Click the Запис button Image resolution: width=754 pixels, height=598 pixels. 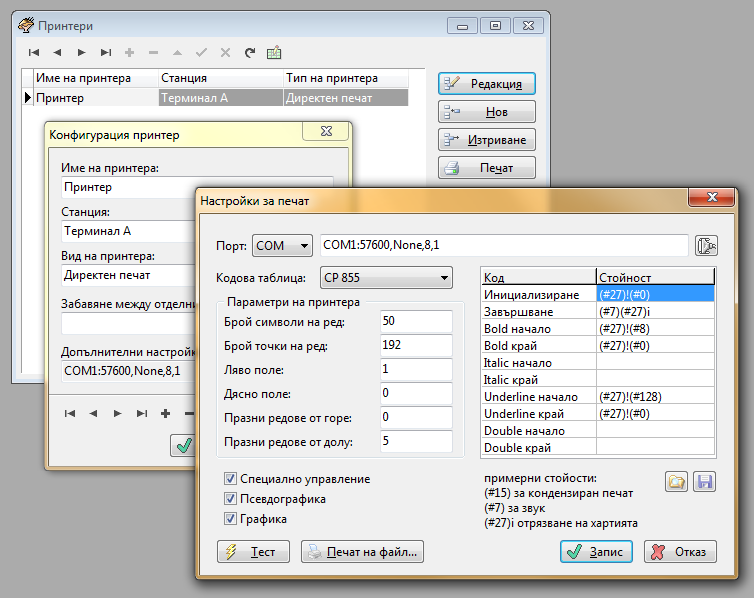(596, 551)
